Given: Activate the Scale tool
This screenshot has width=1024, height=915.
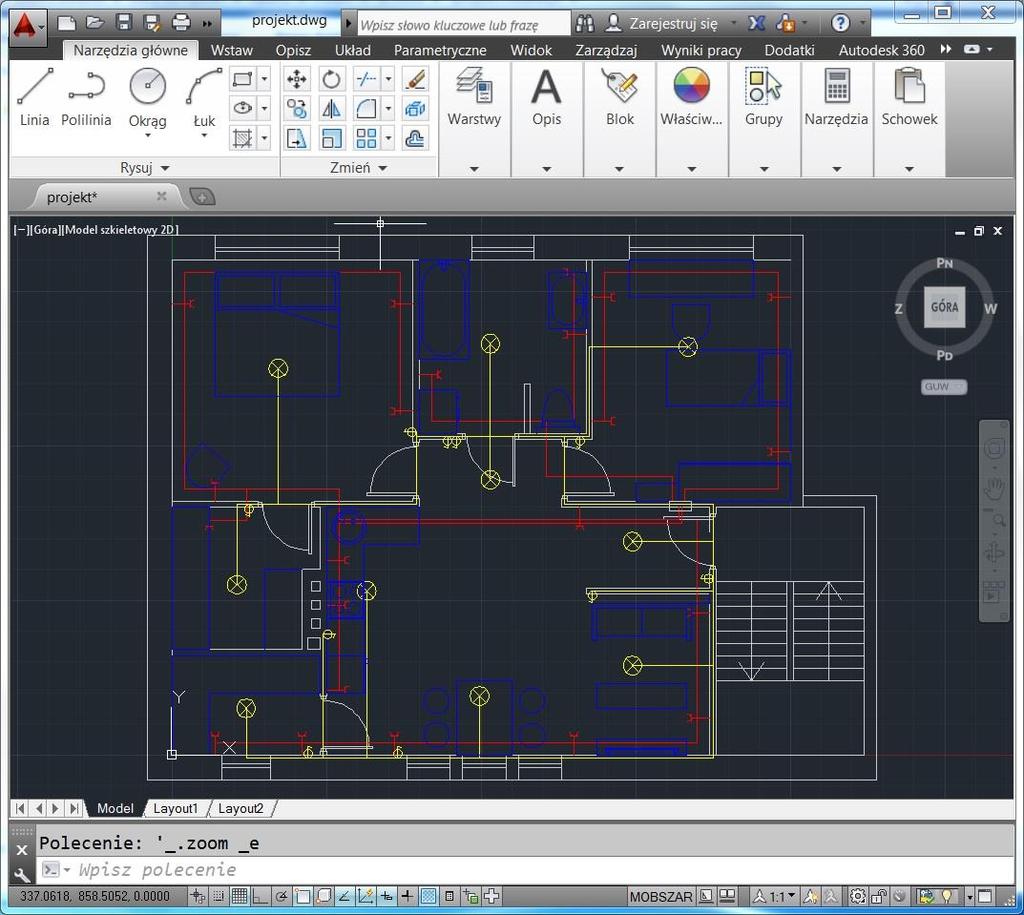Looking at the screenshot, I should 331,138.
